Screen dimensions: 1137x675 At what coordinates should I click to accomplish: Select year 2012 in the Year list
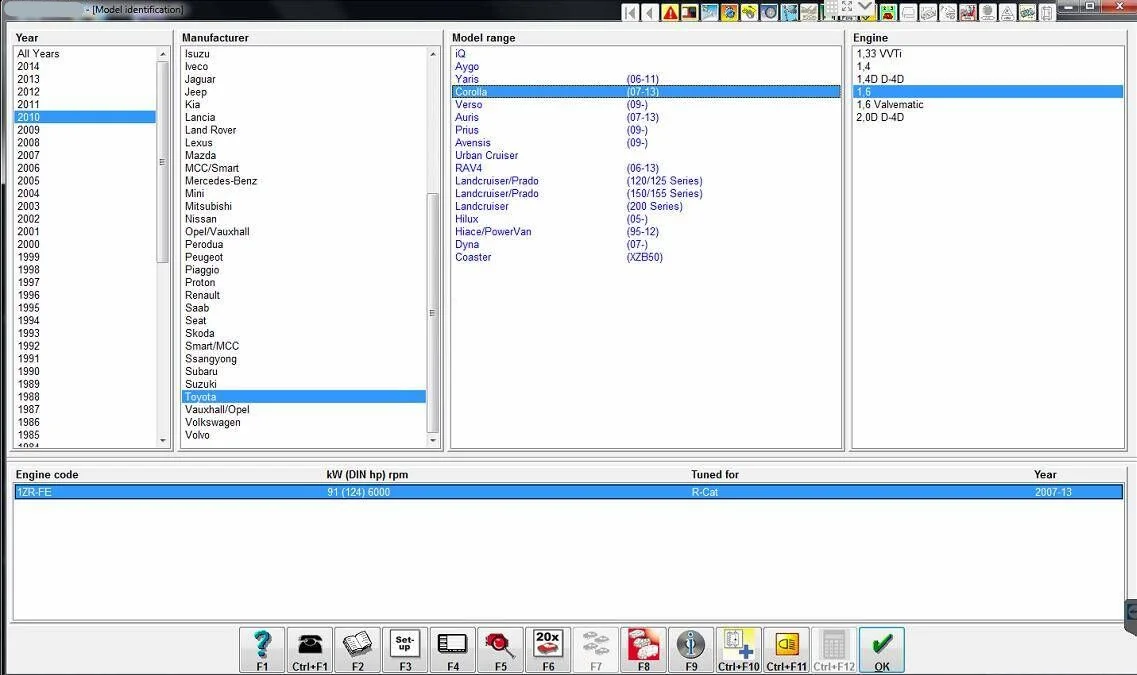(x=29, y=92)
